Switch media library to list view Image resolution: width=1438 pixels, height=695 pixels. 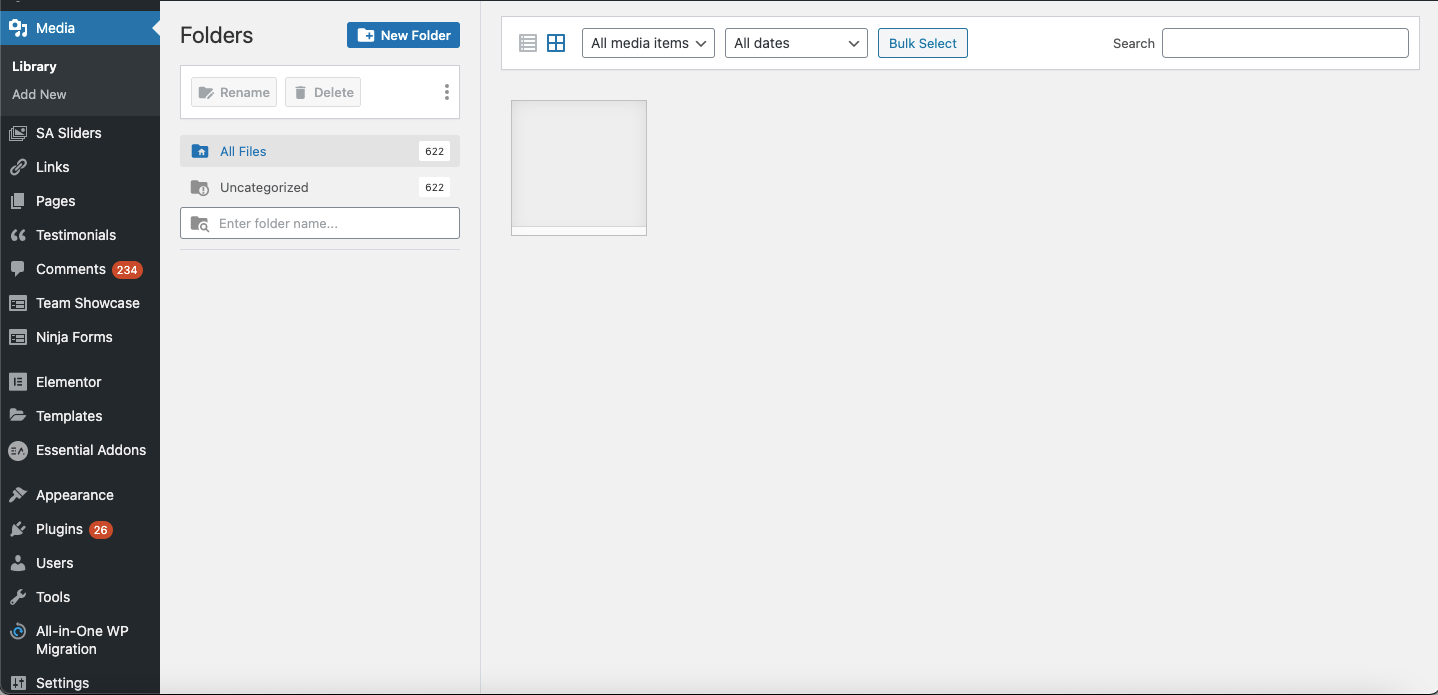coord(528,42)
